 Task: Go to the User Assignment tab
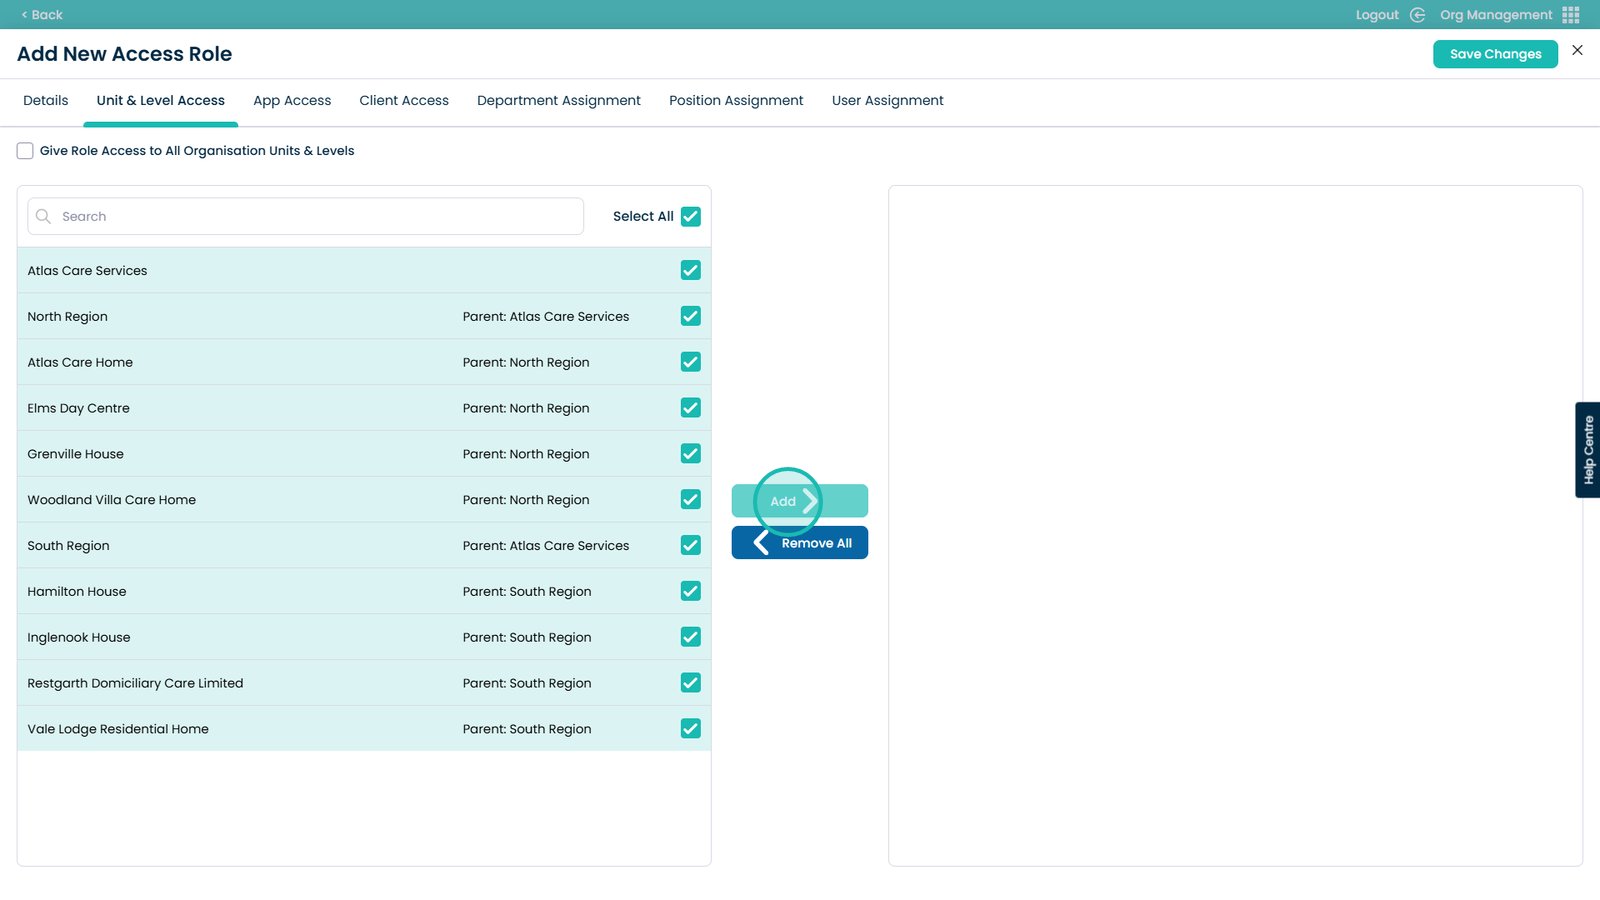(887, 101)
